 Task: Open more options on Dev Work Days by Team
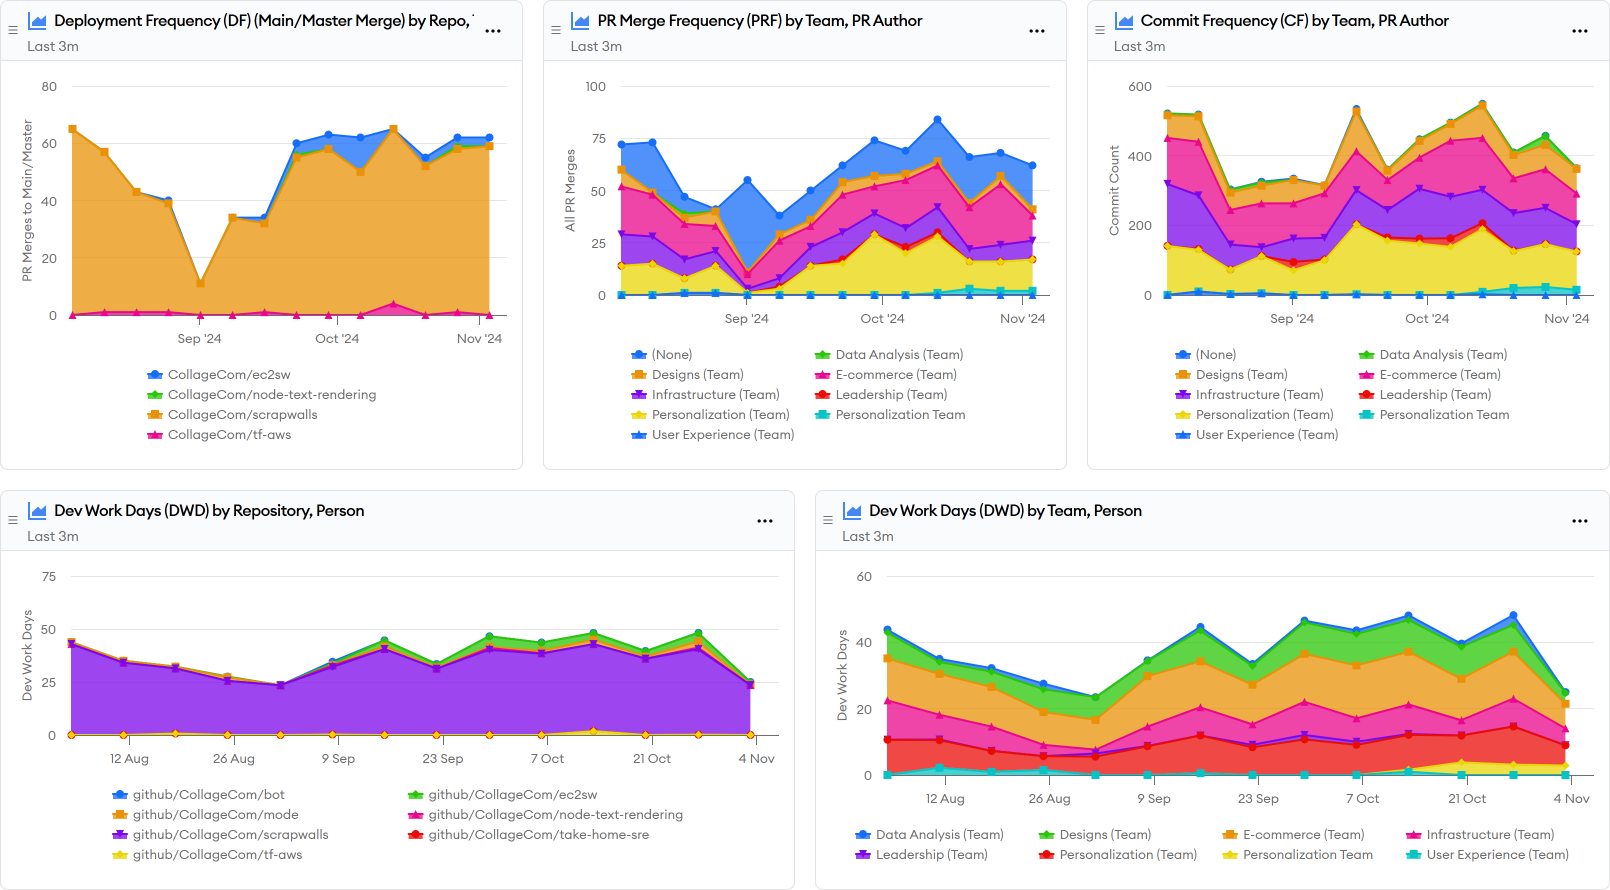(x=1580, y=521)
